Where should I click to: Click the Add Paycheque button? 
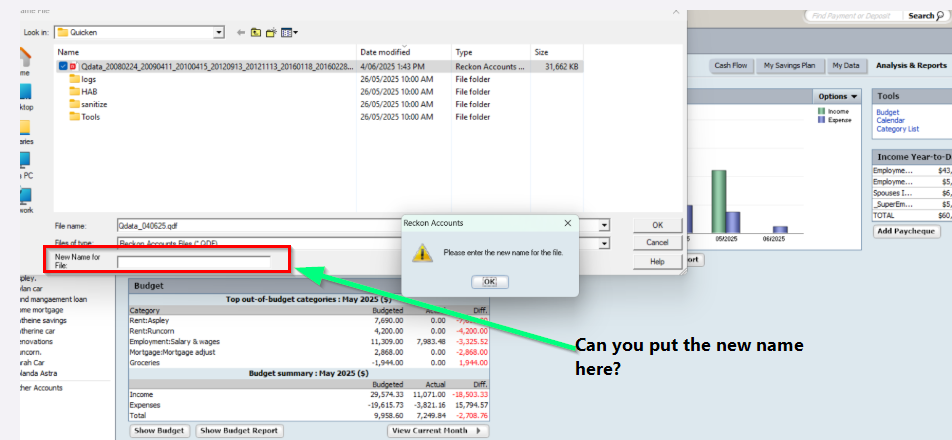pos(906,231)
